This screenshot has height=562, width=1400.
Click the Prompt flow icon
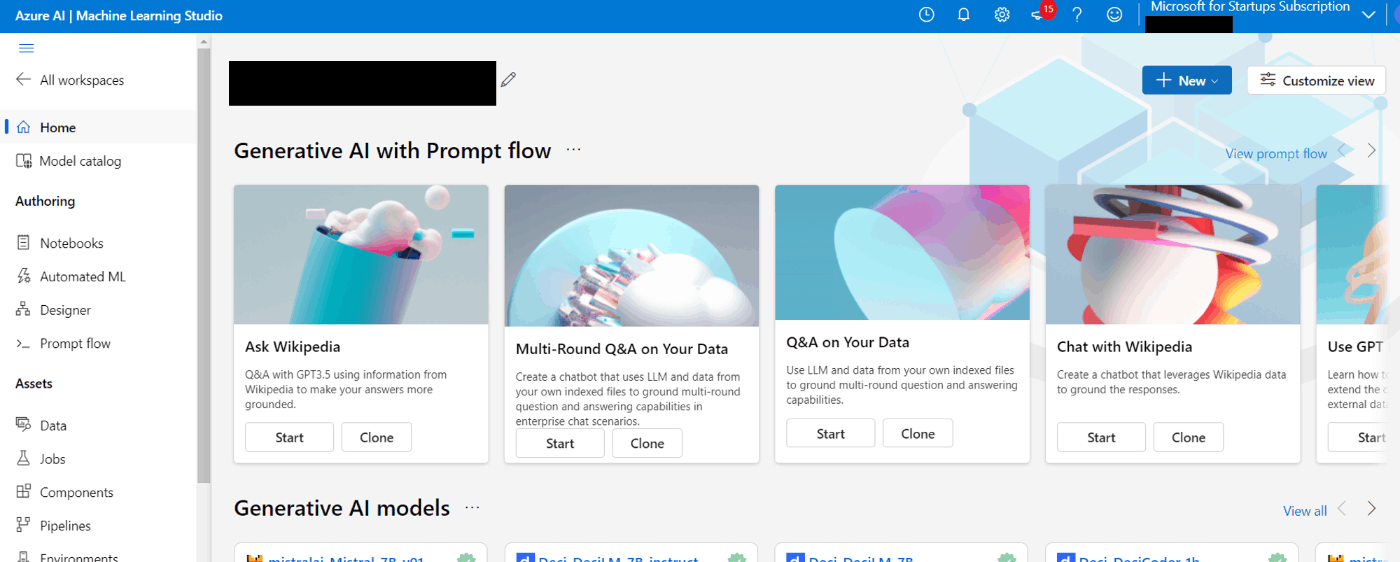(x=23, y=343)
